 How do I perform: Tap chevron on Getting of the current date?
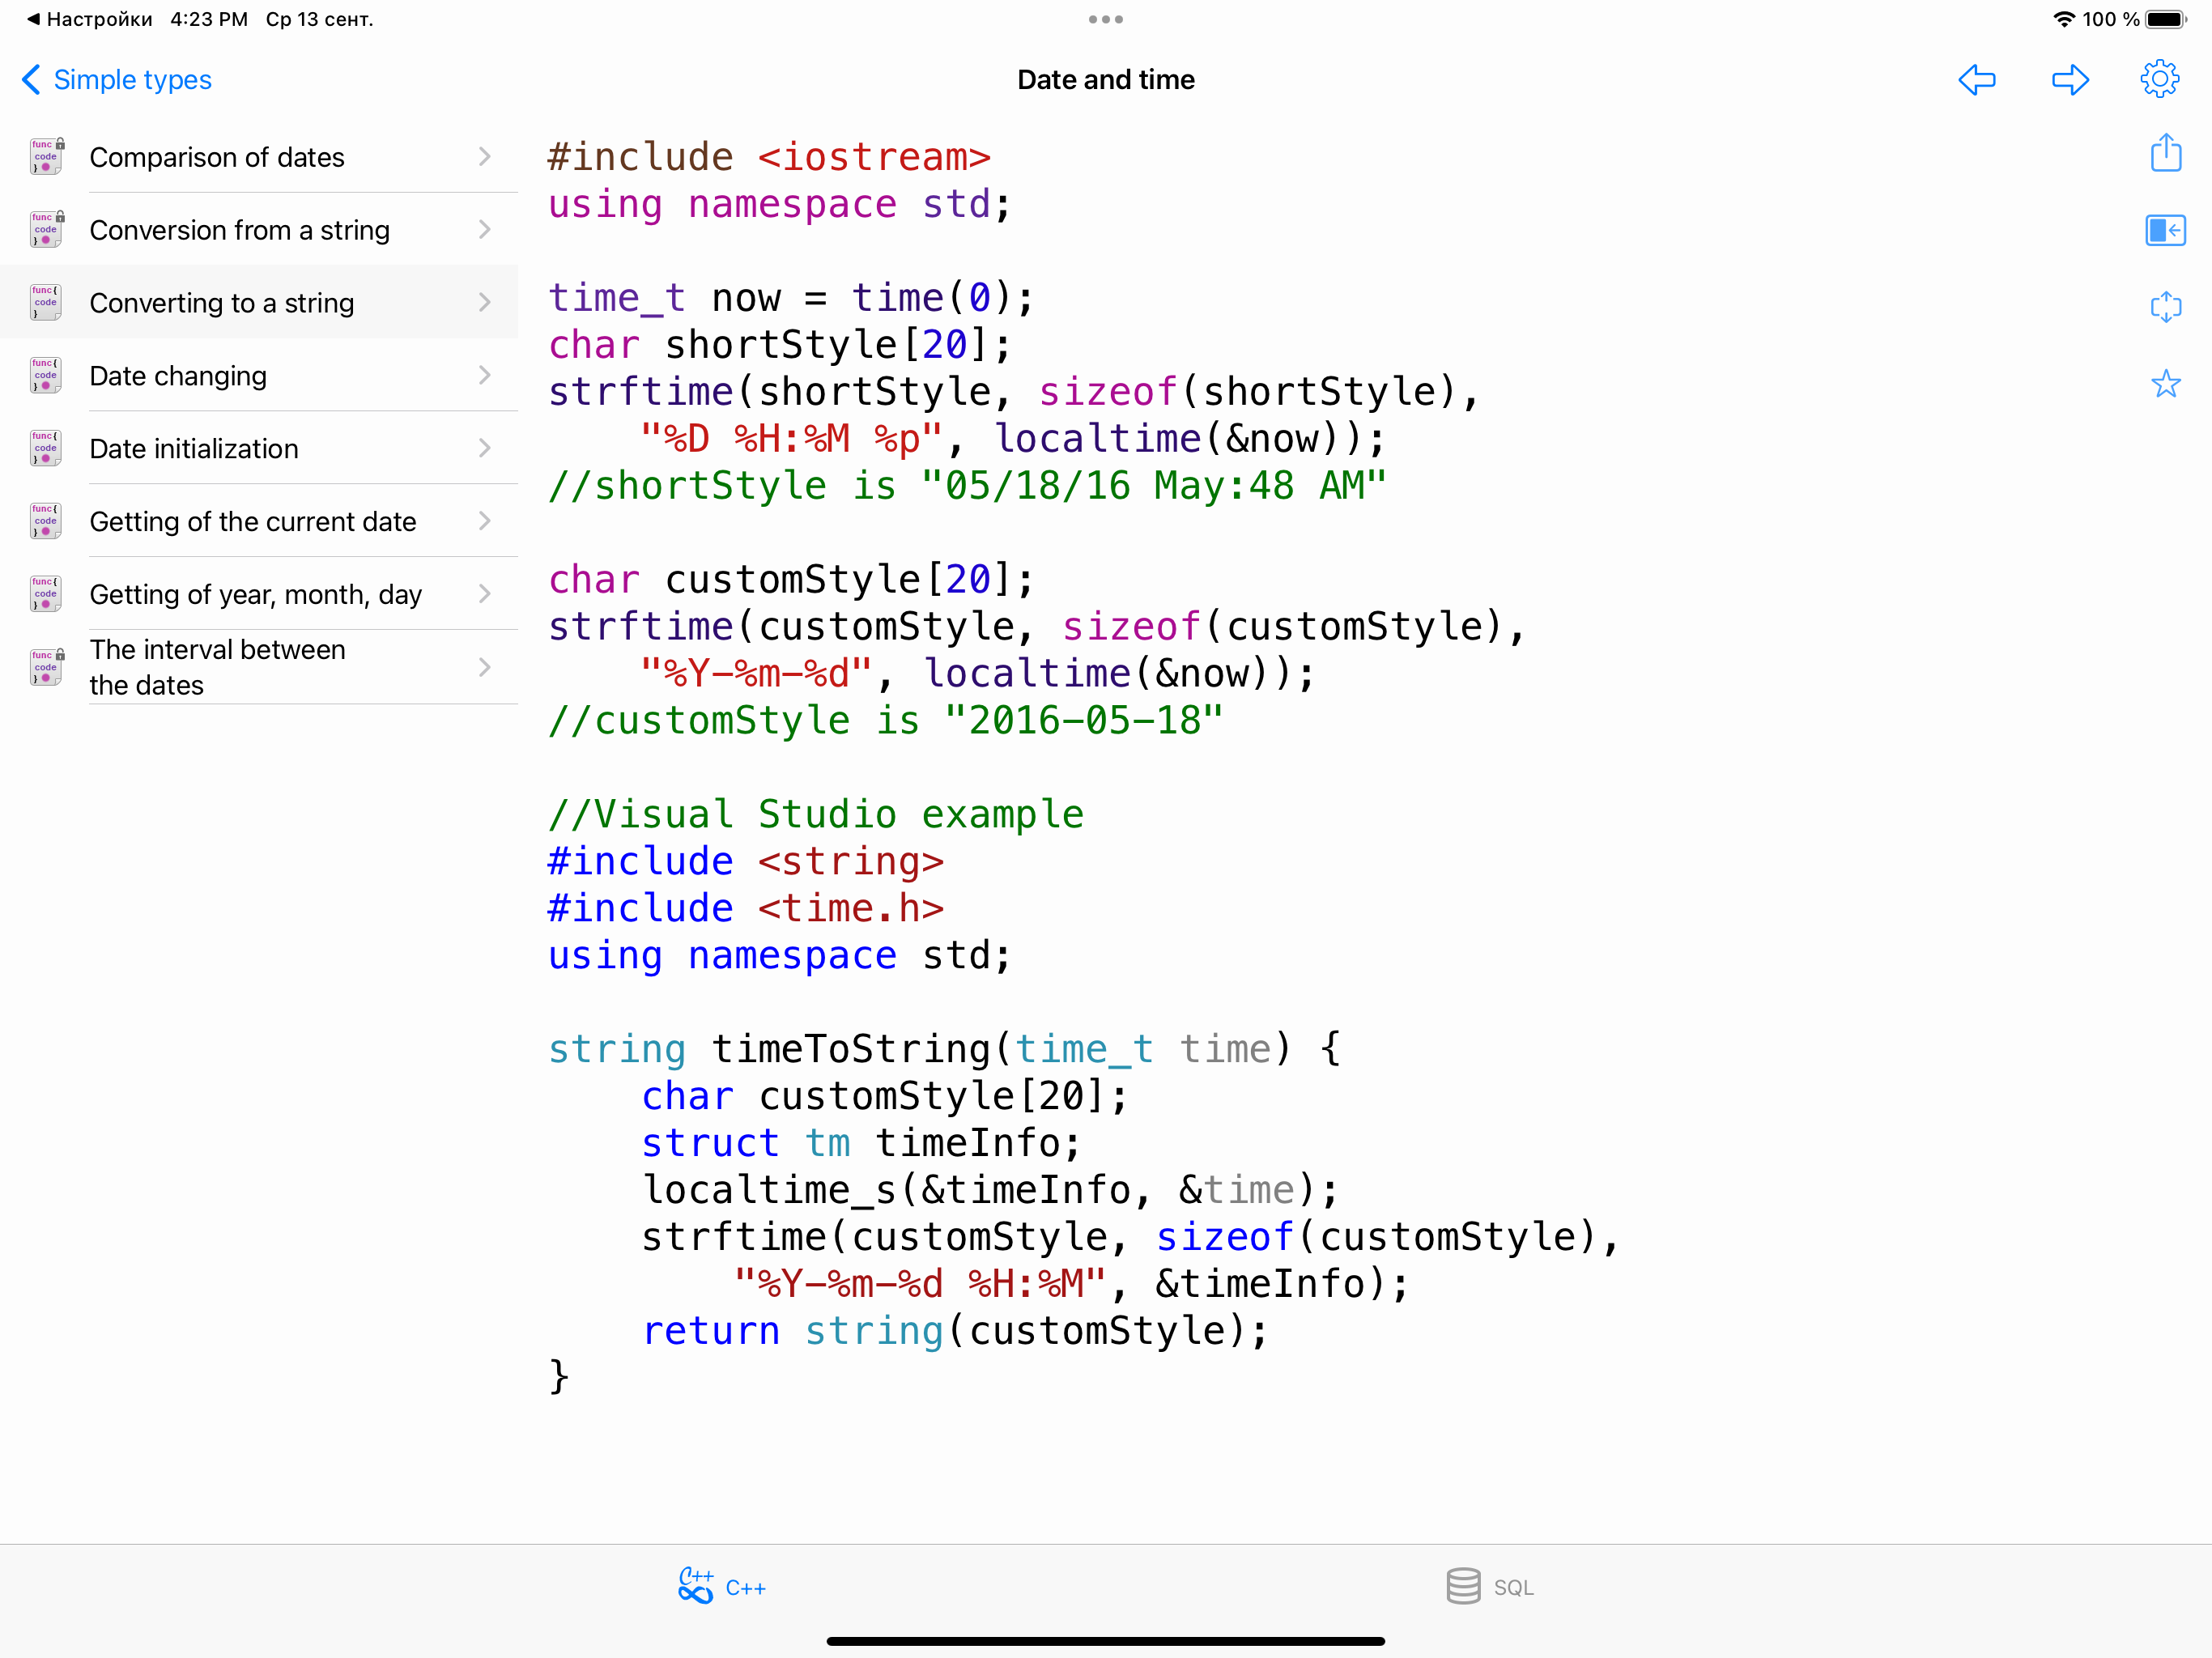click(485, 521)
